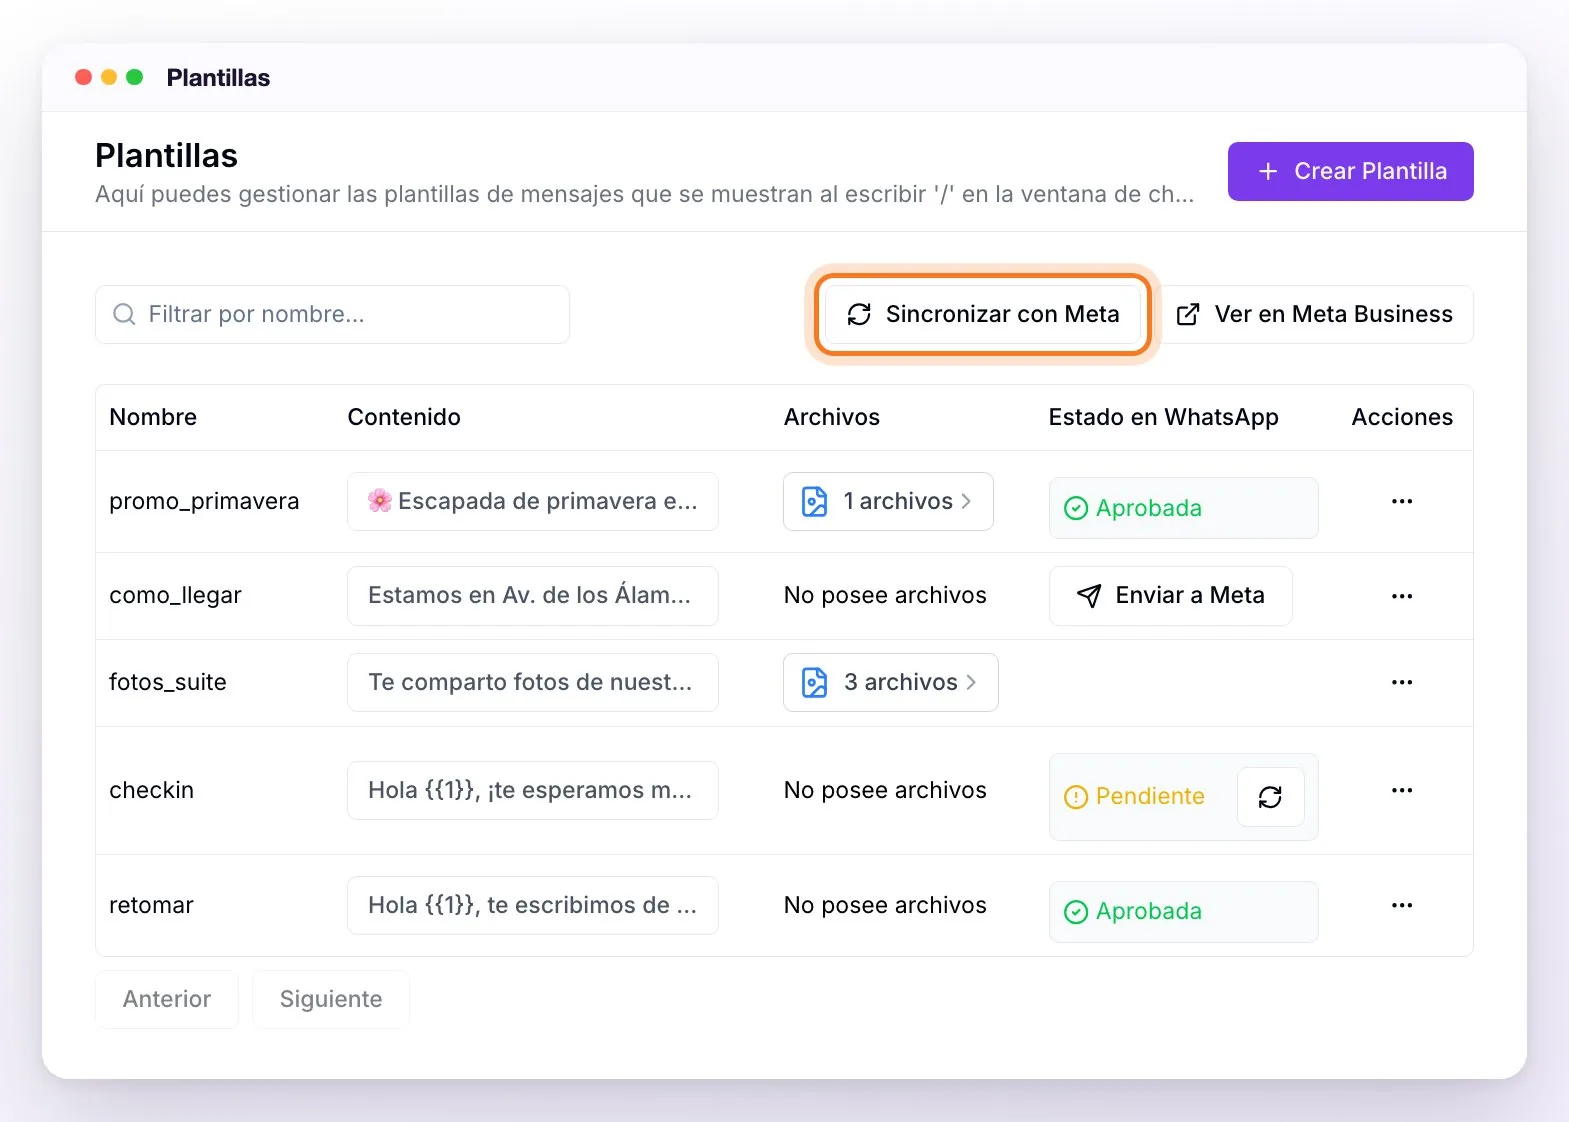Open actions menu for retomar row
The image size is (1569, 1122).
pyautogui.click(x=1402, y=905)
